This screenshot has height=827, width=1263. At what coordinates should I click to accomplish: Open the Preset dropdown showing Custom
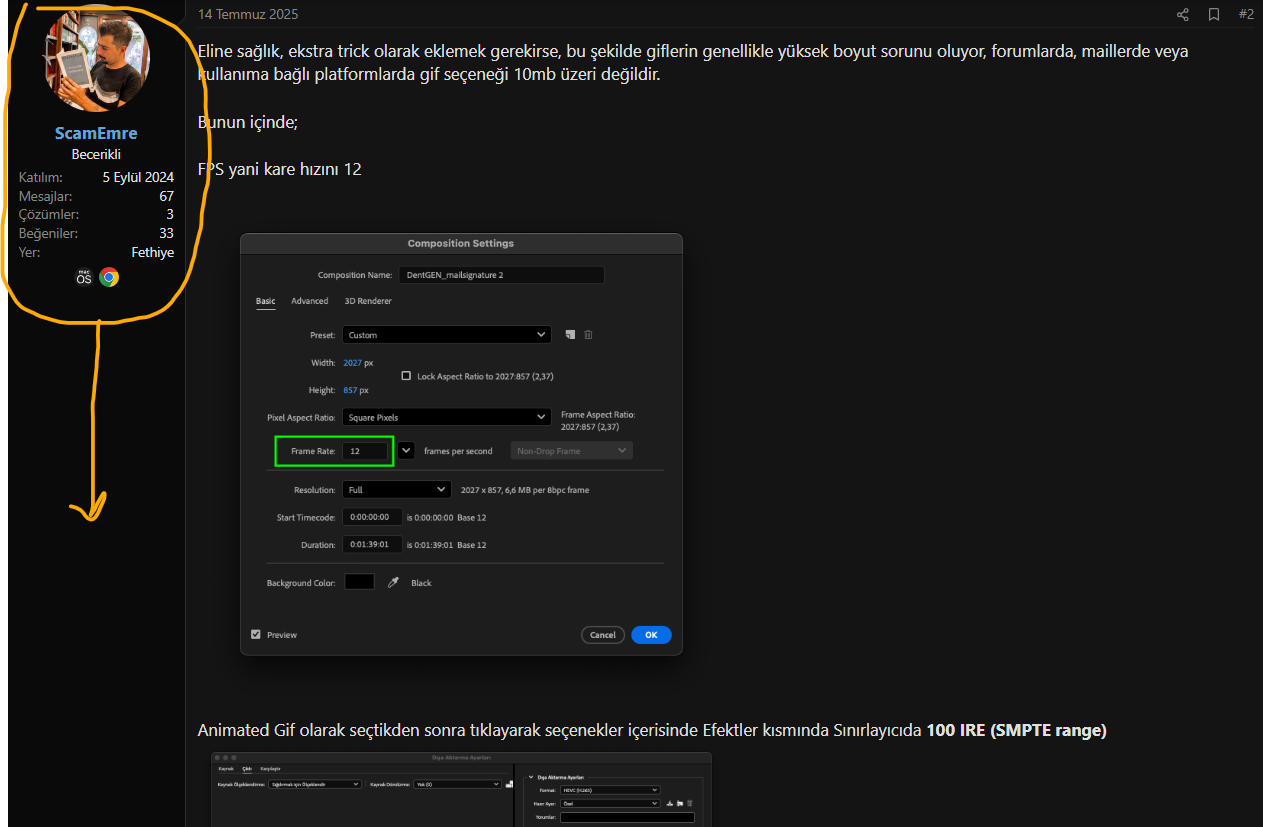[x=446, y=335]
